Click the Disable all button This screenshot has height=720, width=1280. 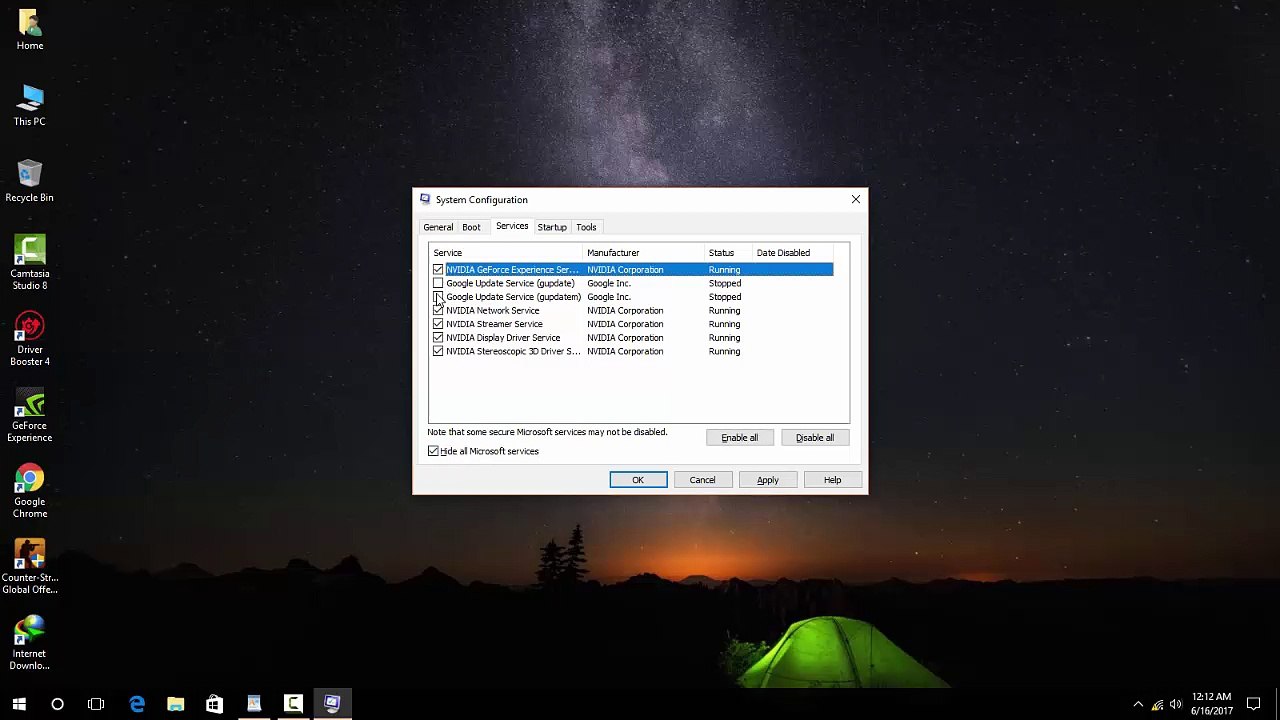click(x=815, y=438)
